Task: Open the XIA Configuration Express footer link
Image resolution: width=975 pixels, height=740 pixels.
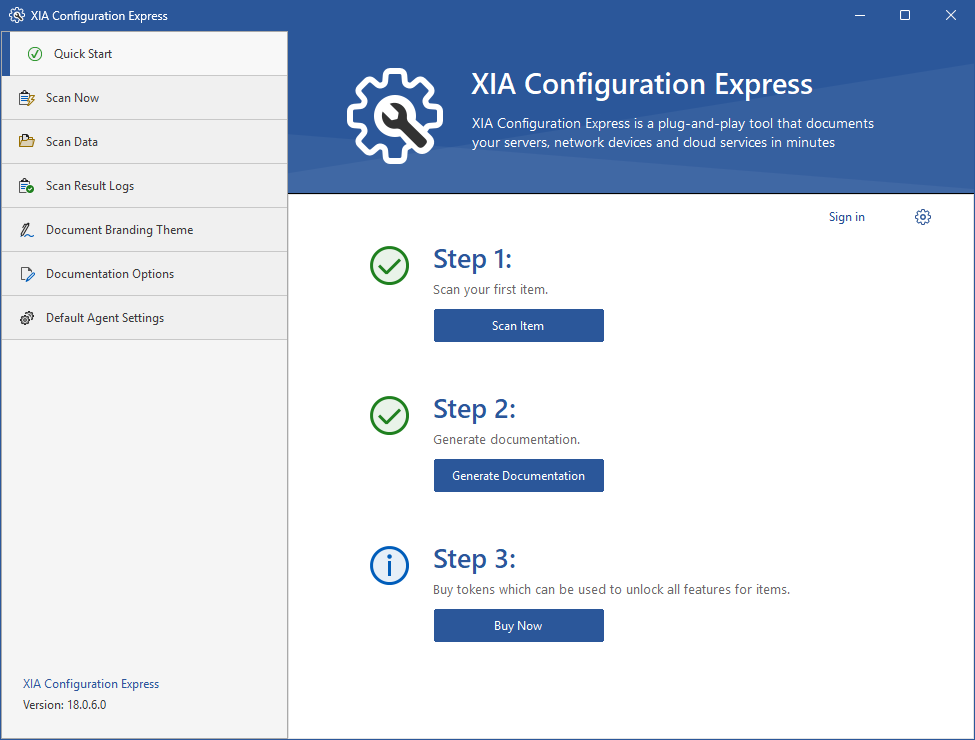Action: click(x=91, y=684)
